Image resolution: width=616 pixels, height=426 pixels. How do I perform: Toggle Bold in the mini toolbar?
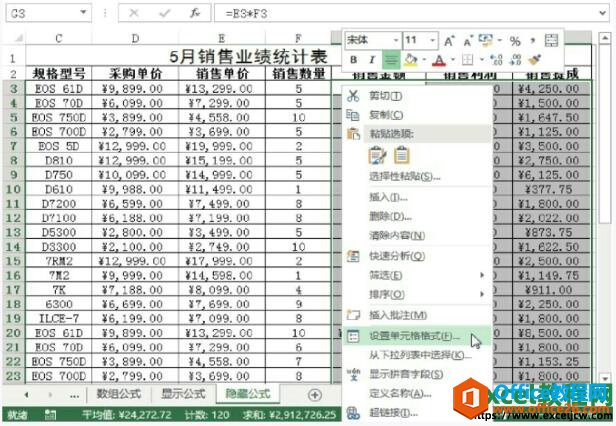[354, 60]
